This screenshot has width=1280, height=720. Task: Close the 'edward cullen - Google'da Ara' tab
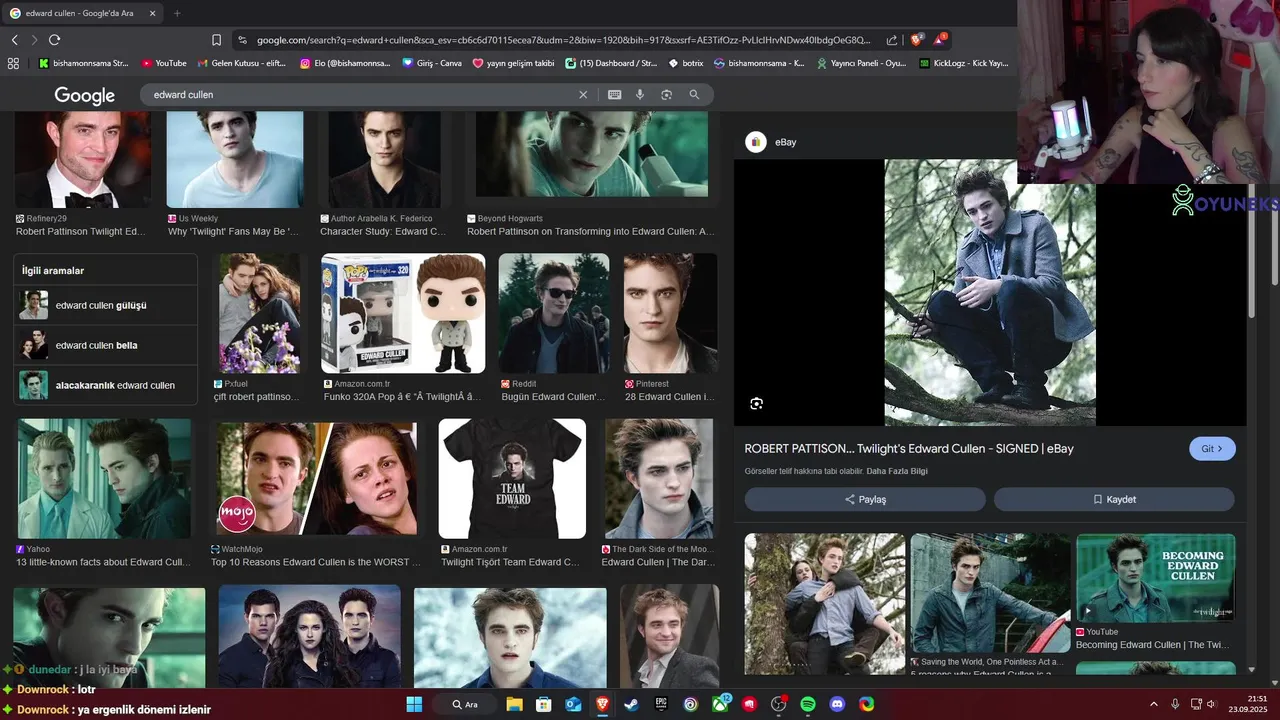click(x=152, y=13)
